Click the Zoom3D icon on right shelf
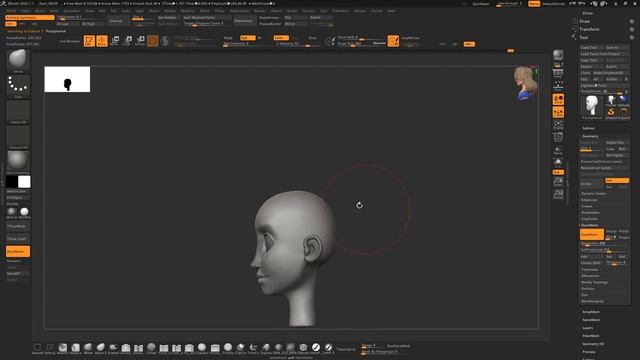This screenshot has height=360, width=640. (x=558, y=182)
